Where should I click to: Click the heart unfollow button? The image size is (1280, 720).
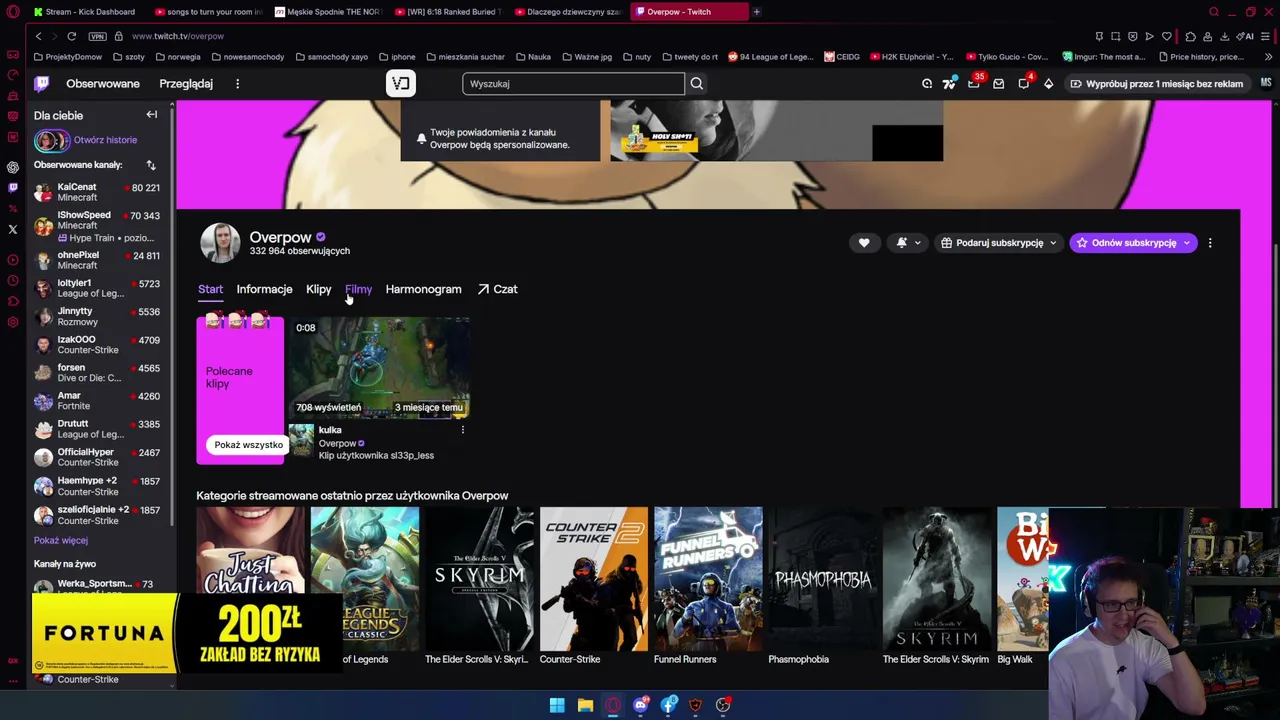point(864,243)
